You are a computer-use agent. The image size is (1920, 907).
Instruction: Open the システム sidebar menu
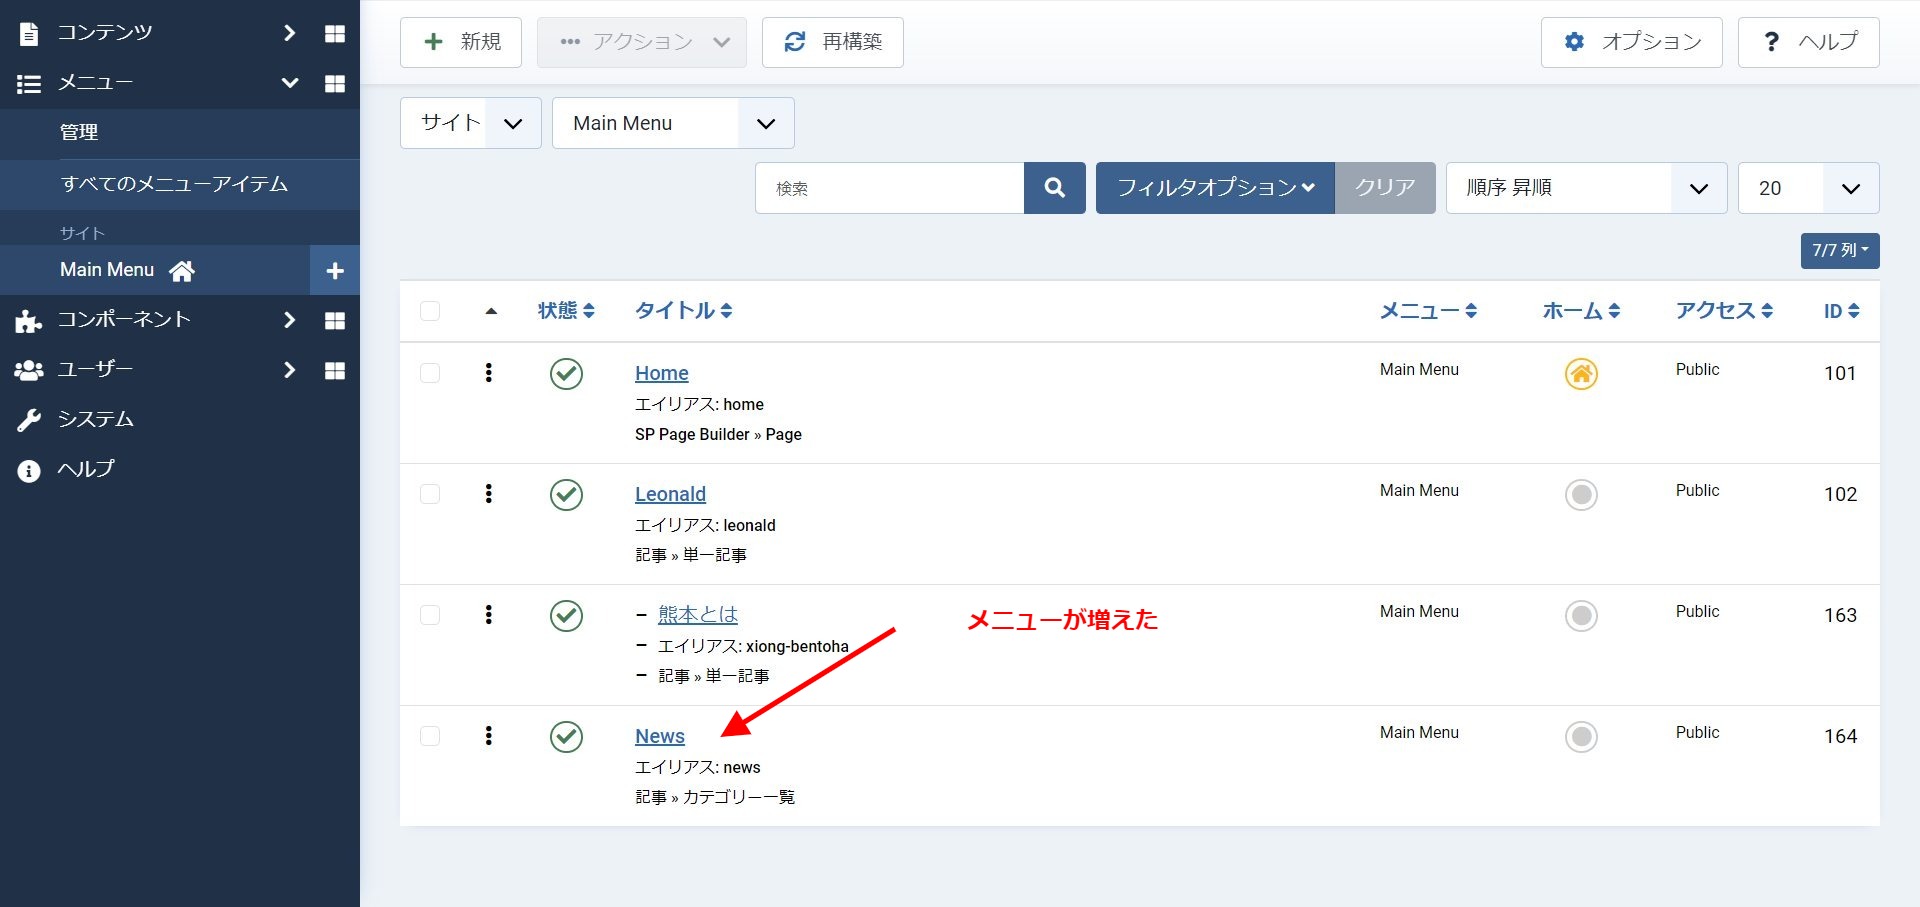coord(96,420)
